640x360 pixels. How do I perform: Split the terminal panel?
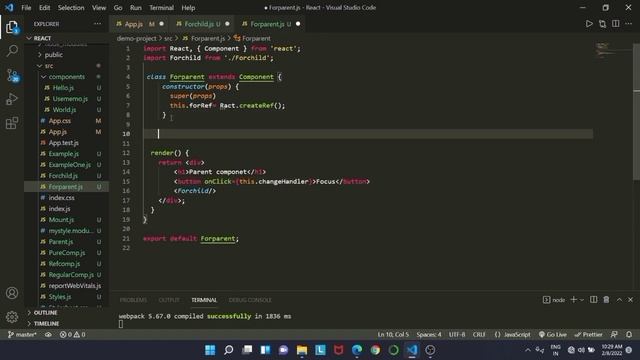(593, 300)
